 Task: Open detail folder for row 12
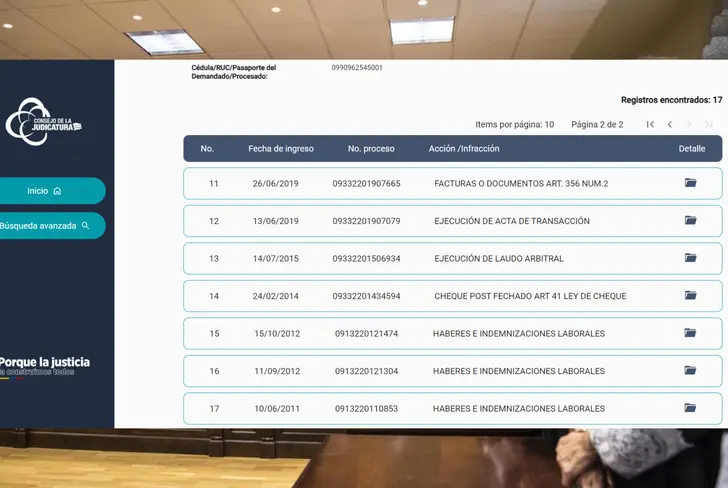pos(690,220)
